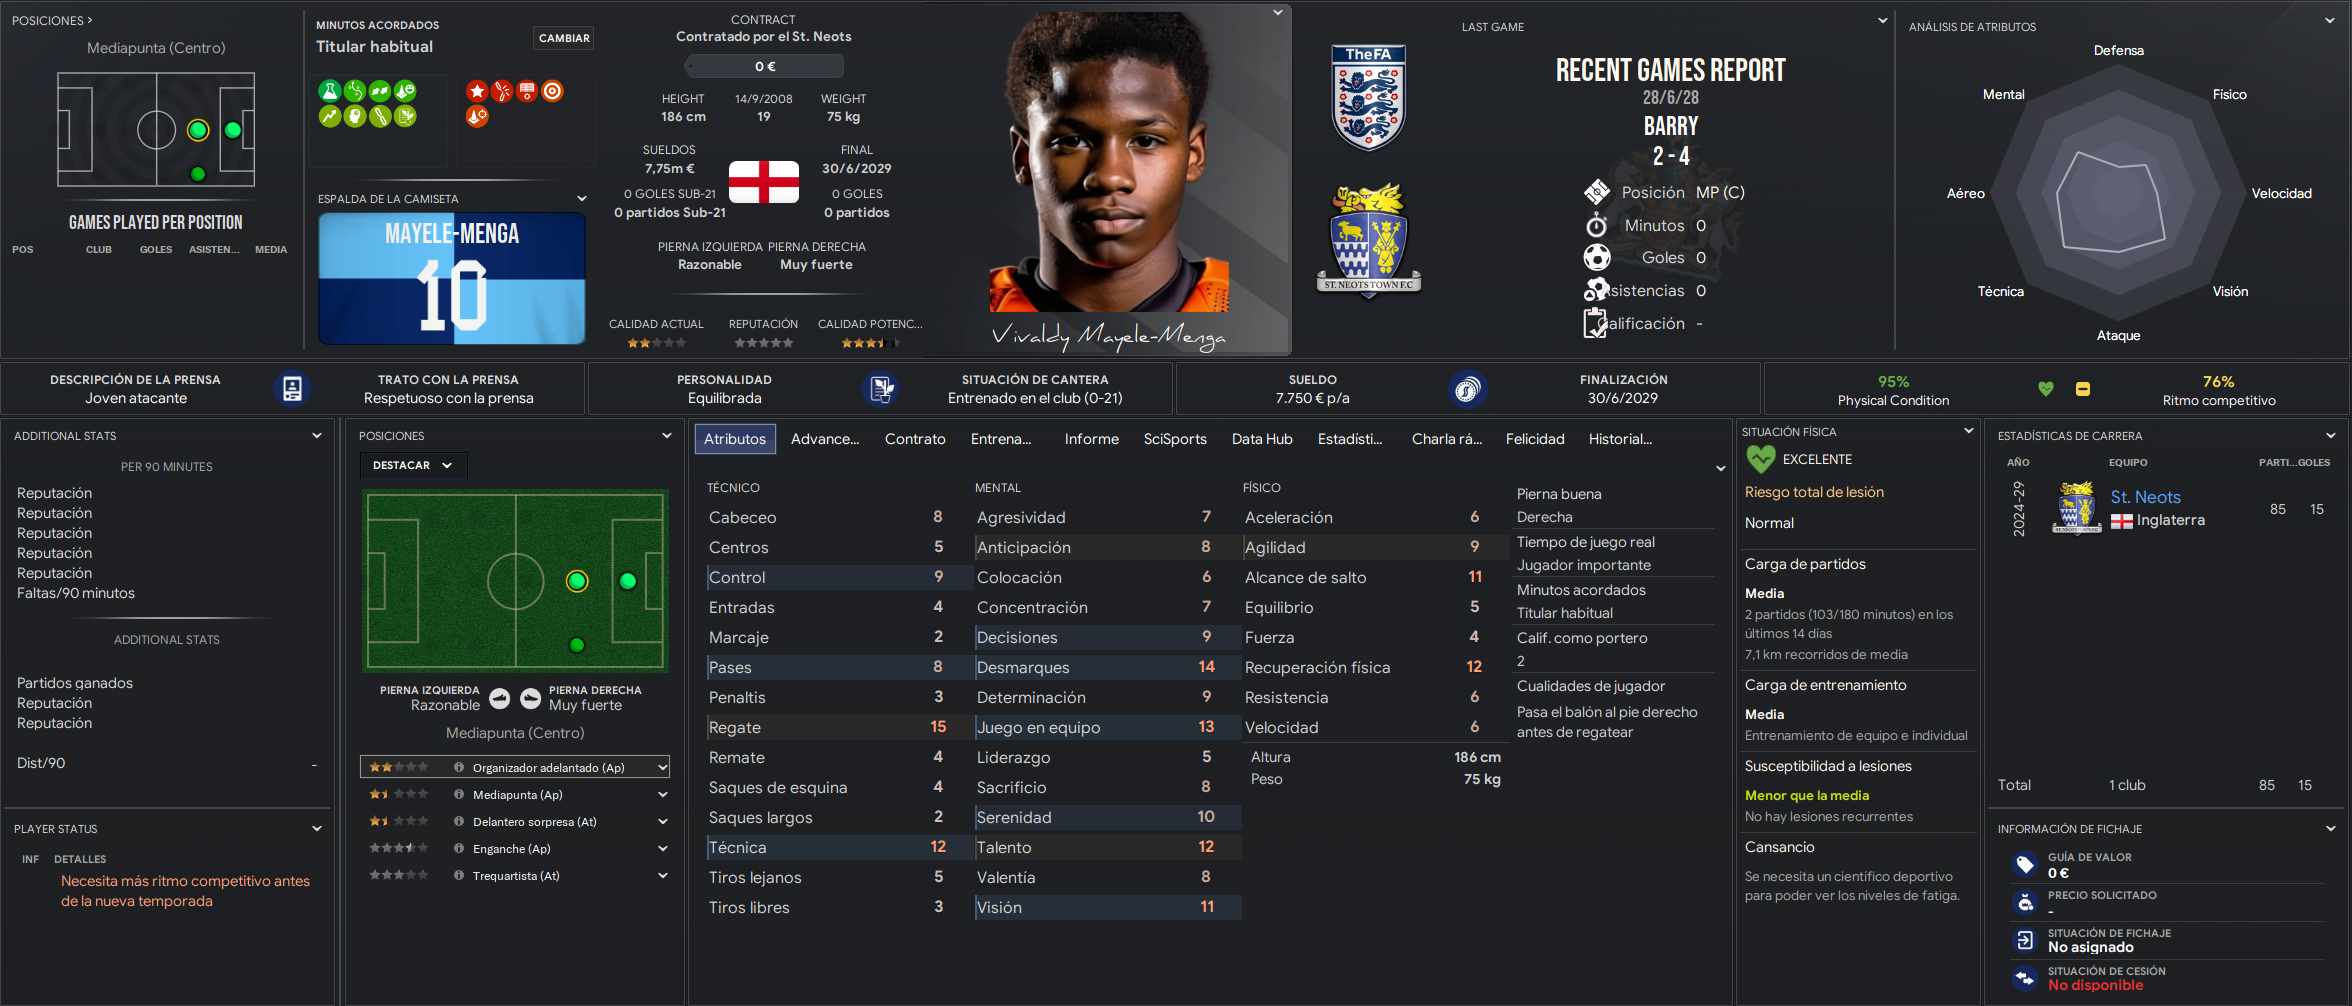Click the salary icon beside Sueldo
The image size is (2352, 1006).
[1467, 389]
